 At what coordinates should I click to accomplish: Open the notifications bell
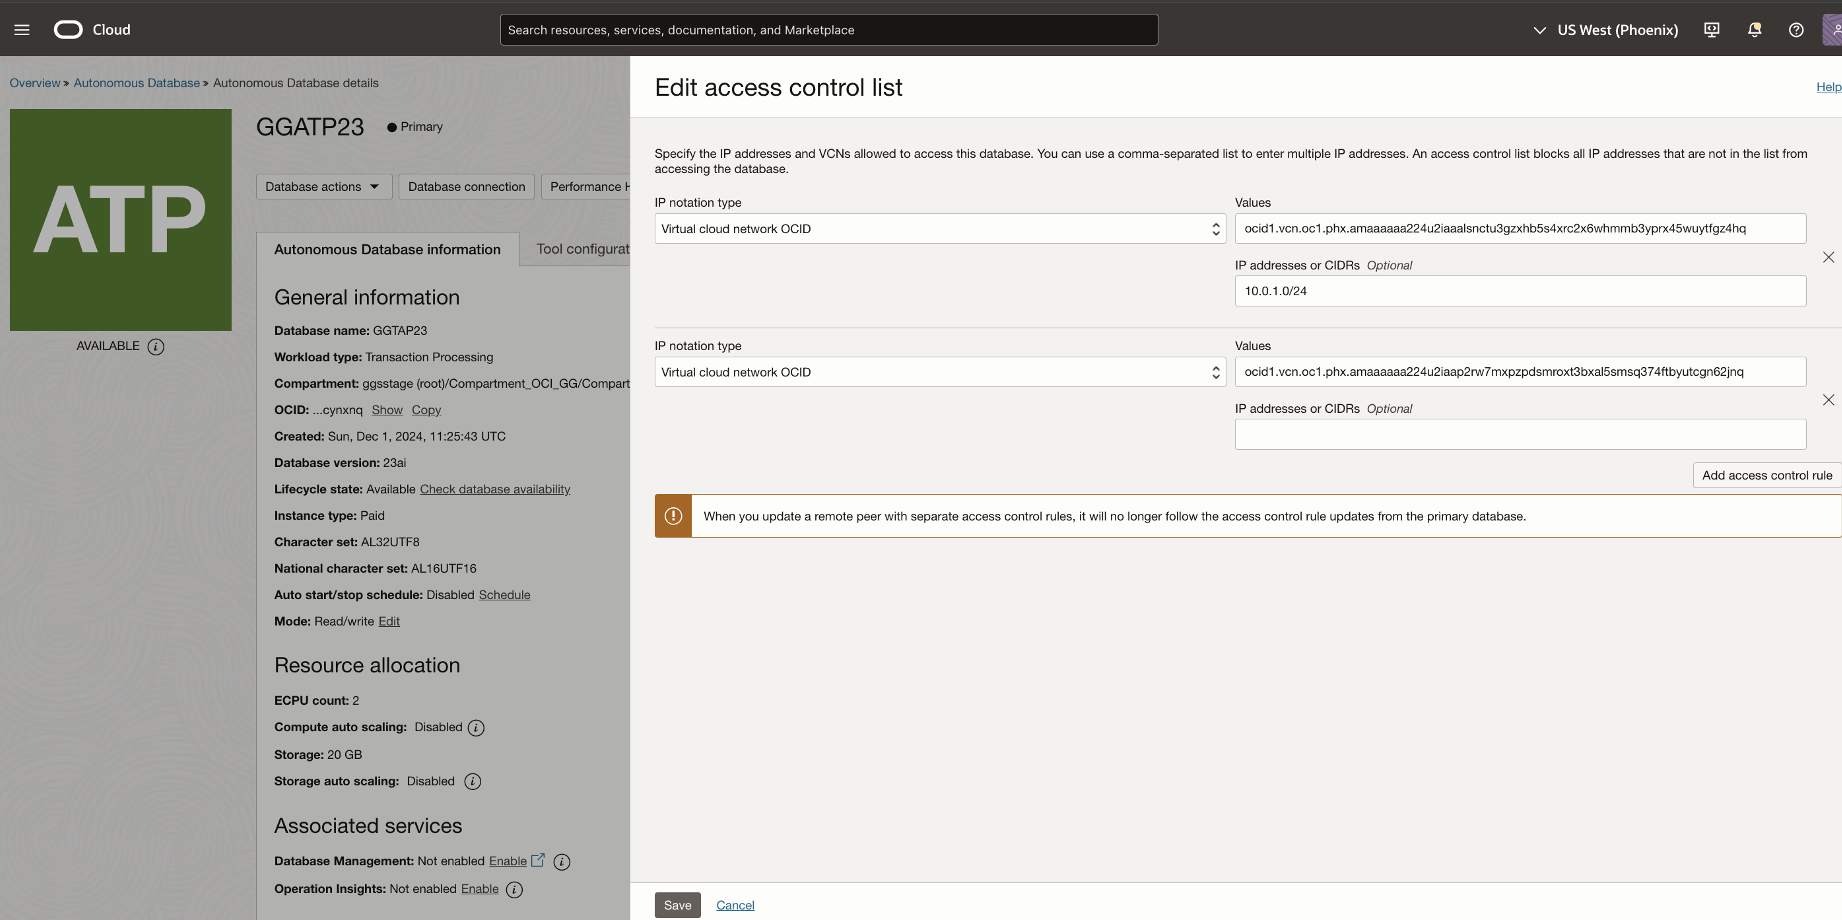coord(1754,30)
